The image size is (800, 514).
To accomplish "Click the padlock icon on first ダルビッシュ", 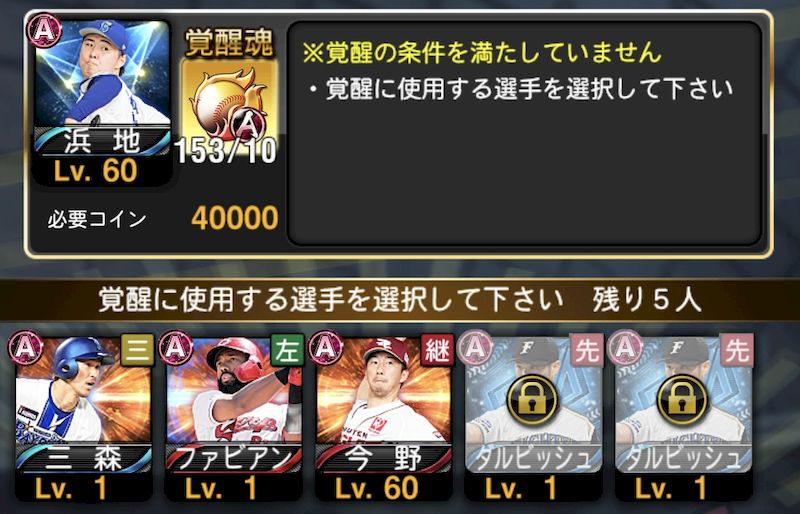I will [532, 399].
